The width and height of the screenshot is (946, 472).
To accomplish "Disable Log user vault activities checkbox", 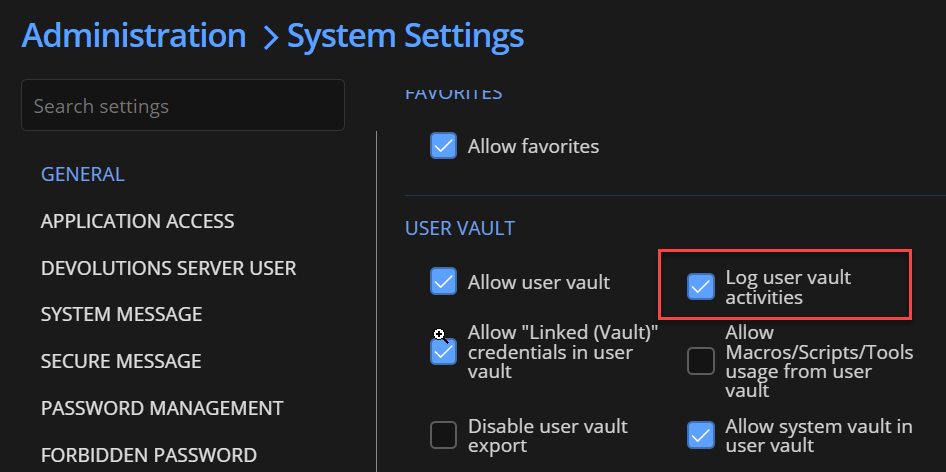I will click(x=701, y=286).
